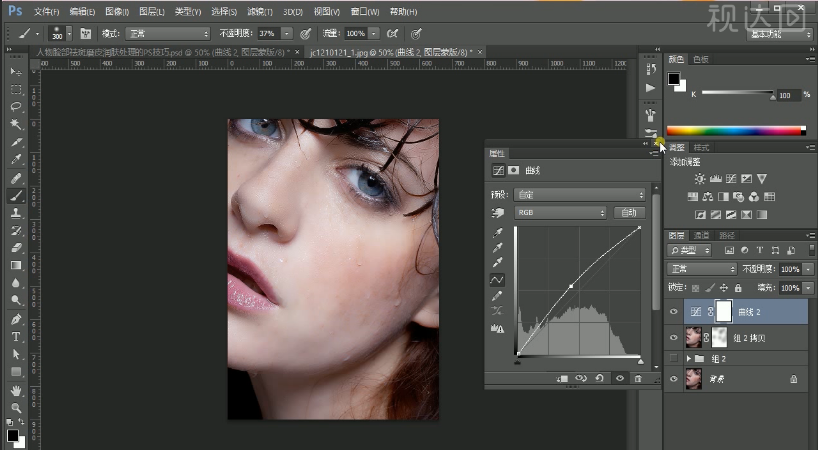Screen dimensions: 818x450
Task: Select the Brush tool in toolbox
Action: 16,196
